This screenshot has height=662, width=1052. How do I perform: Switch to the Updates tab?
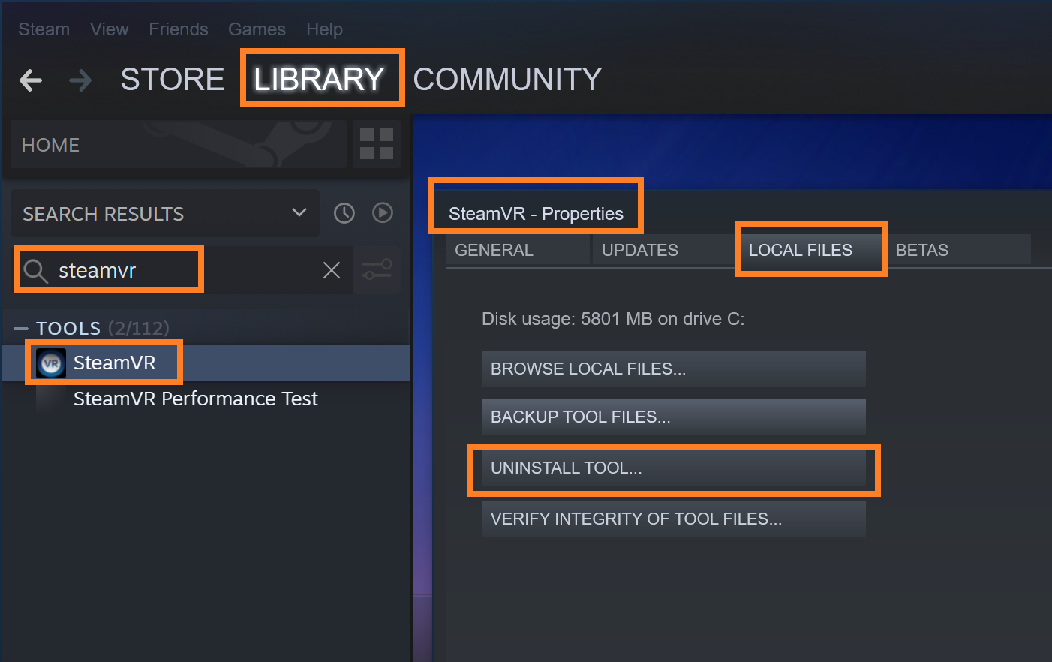click(664, 250)
